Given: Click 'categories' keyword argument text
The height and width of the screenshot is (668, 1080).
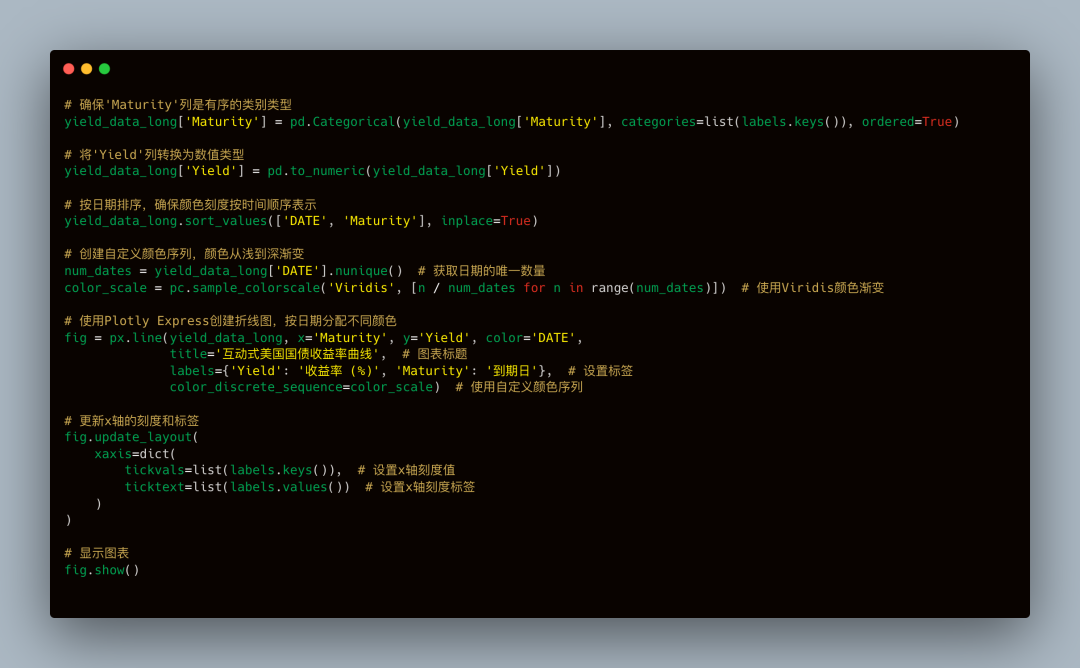Looking at the screenshot, I should (658, 122).
